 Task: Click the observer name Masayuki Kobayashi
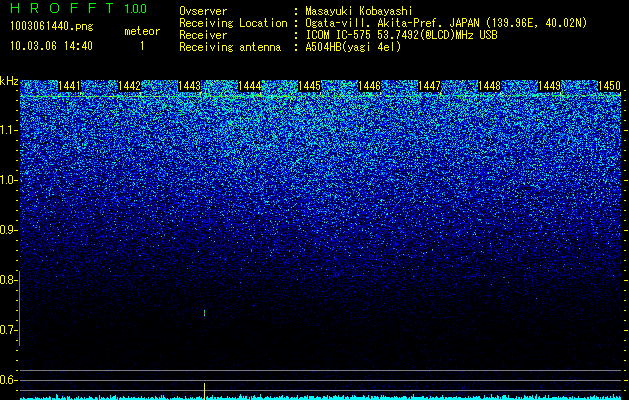pyautogui.click(x=359, y=11)
